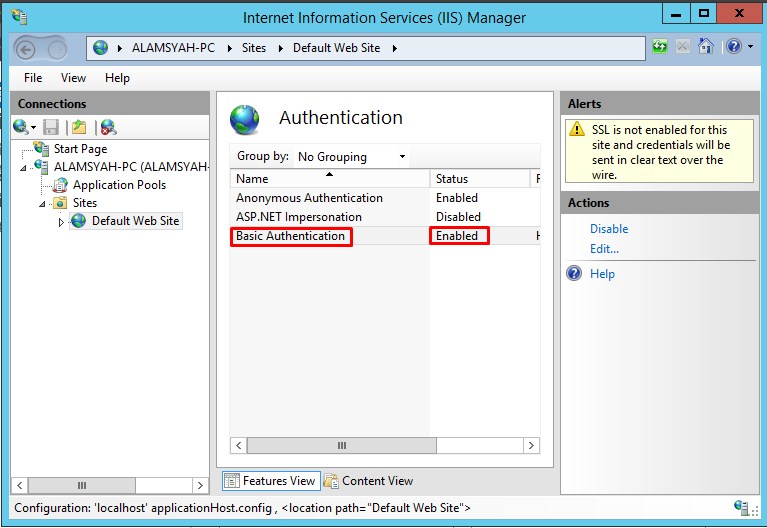Image resolution: width=767 pixels, height=528 pixels.
Task: Open the View menu
Action: 73,78
